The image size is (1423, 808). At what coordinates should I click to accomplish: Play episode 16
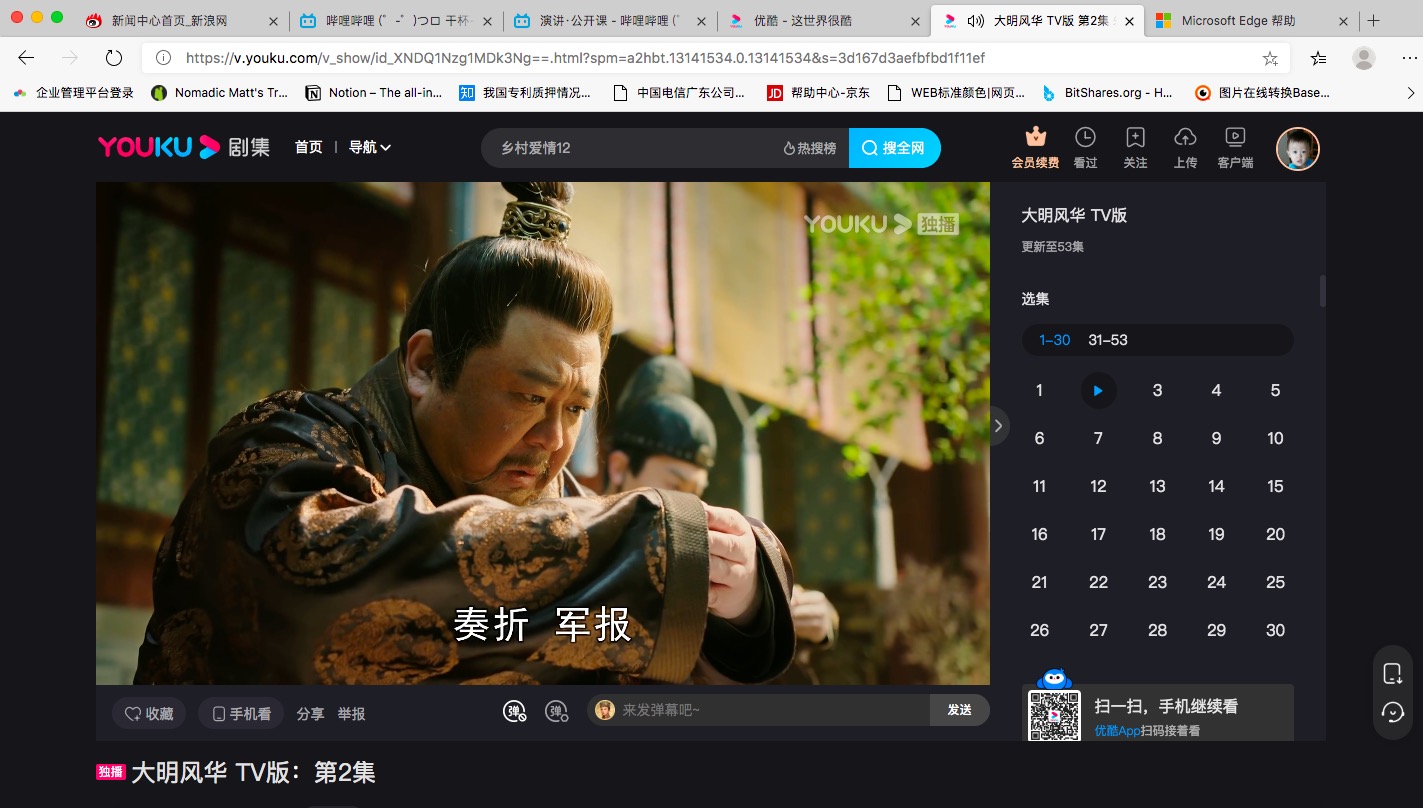(x=1039, y=534)
